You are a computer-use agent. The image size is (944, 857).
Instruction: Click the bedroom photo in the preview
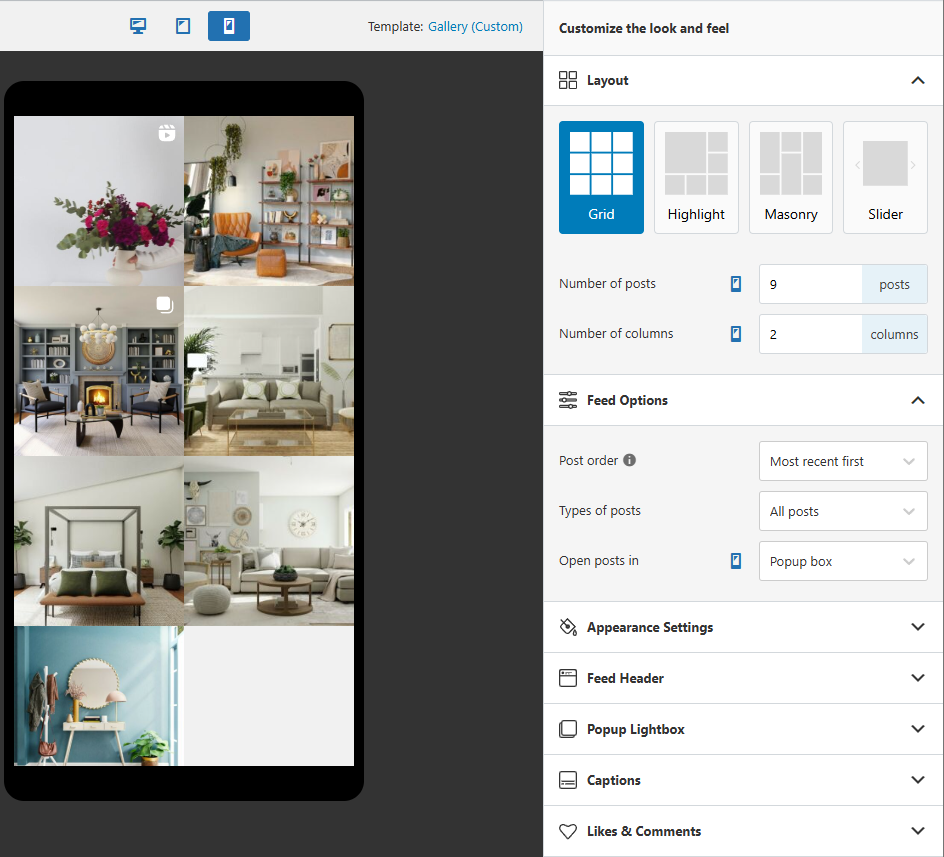[97, 539]
